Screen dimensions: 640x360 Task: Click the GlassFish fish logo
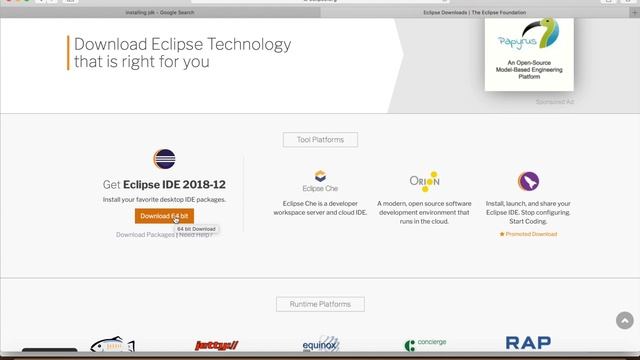click(112, 344)
